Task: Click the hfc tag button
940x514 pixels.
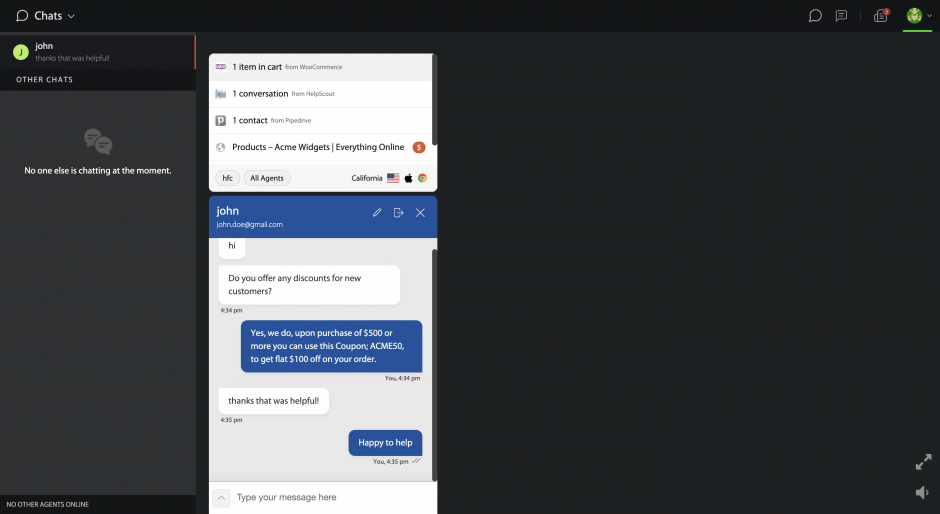Action: [x=227, y=178]
